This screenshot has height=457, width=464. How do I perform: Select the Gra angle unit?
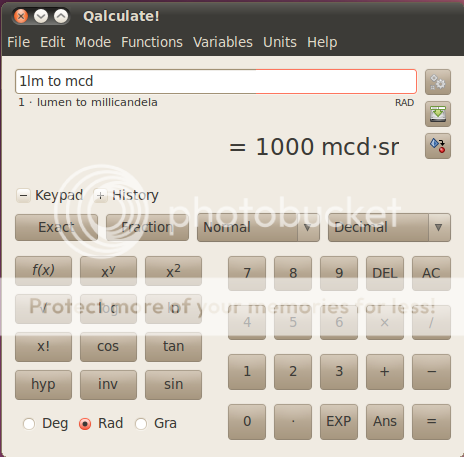pos(156,424)
